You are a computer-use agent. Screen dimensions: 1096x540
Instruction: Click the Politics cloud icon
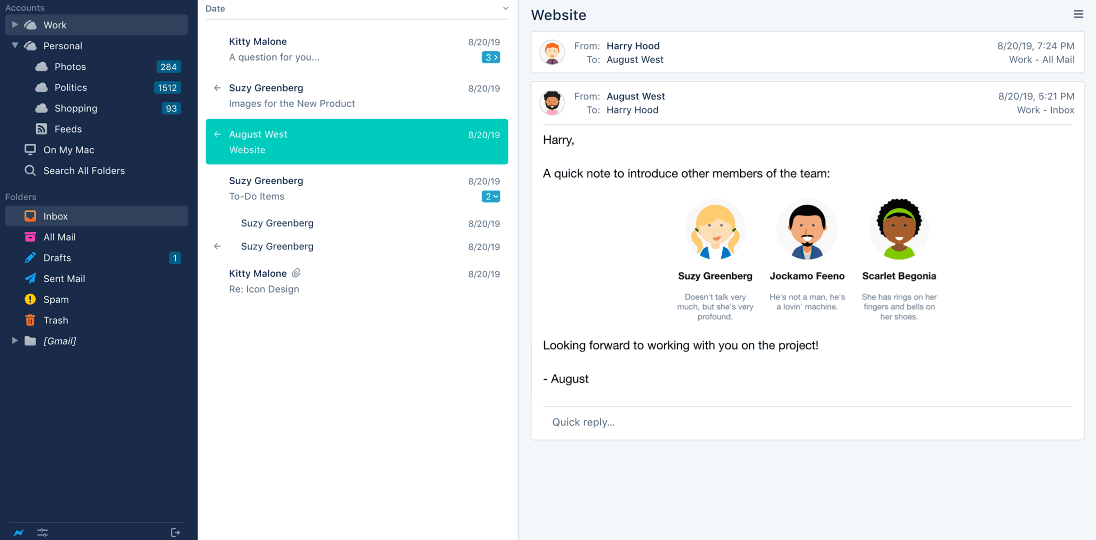(x=41, y=88)
